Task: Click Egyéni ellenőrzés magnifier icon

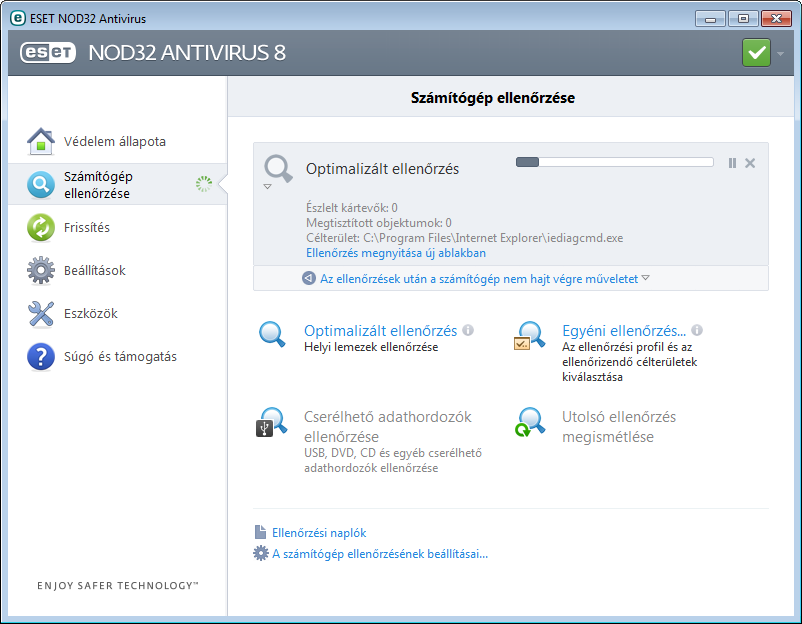Action: coord(529,336)
